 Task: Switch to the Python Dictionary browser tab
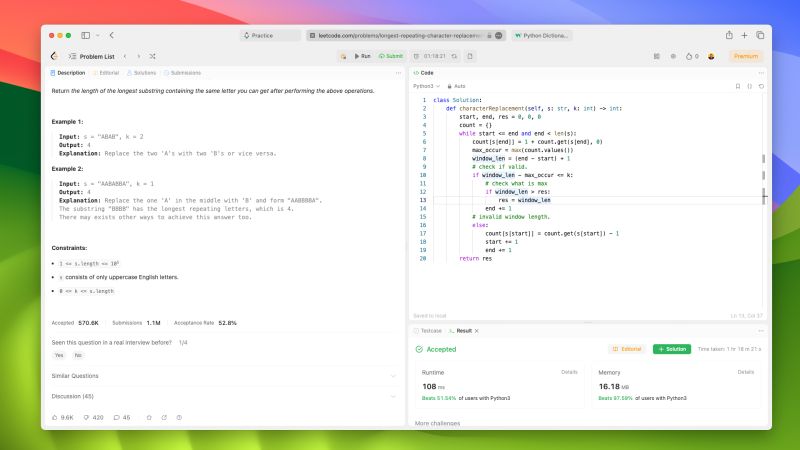point(541,35)
